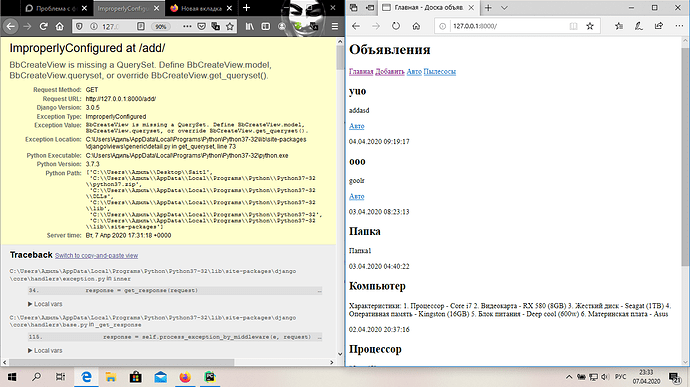
Task: Share this page from Edge
Action: tap(659, 26)
